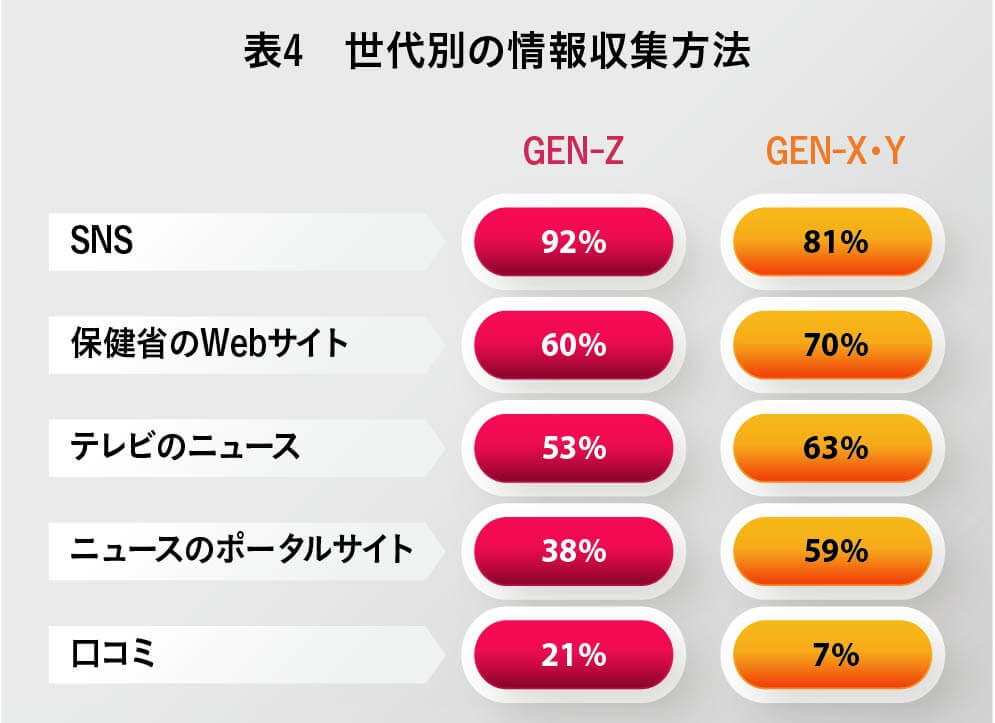Click the 38% red pill
Viewport: 995px width, 723px height.
pos(574,551)
